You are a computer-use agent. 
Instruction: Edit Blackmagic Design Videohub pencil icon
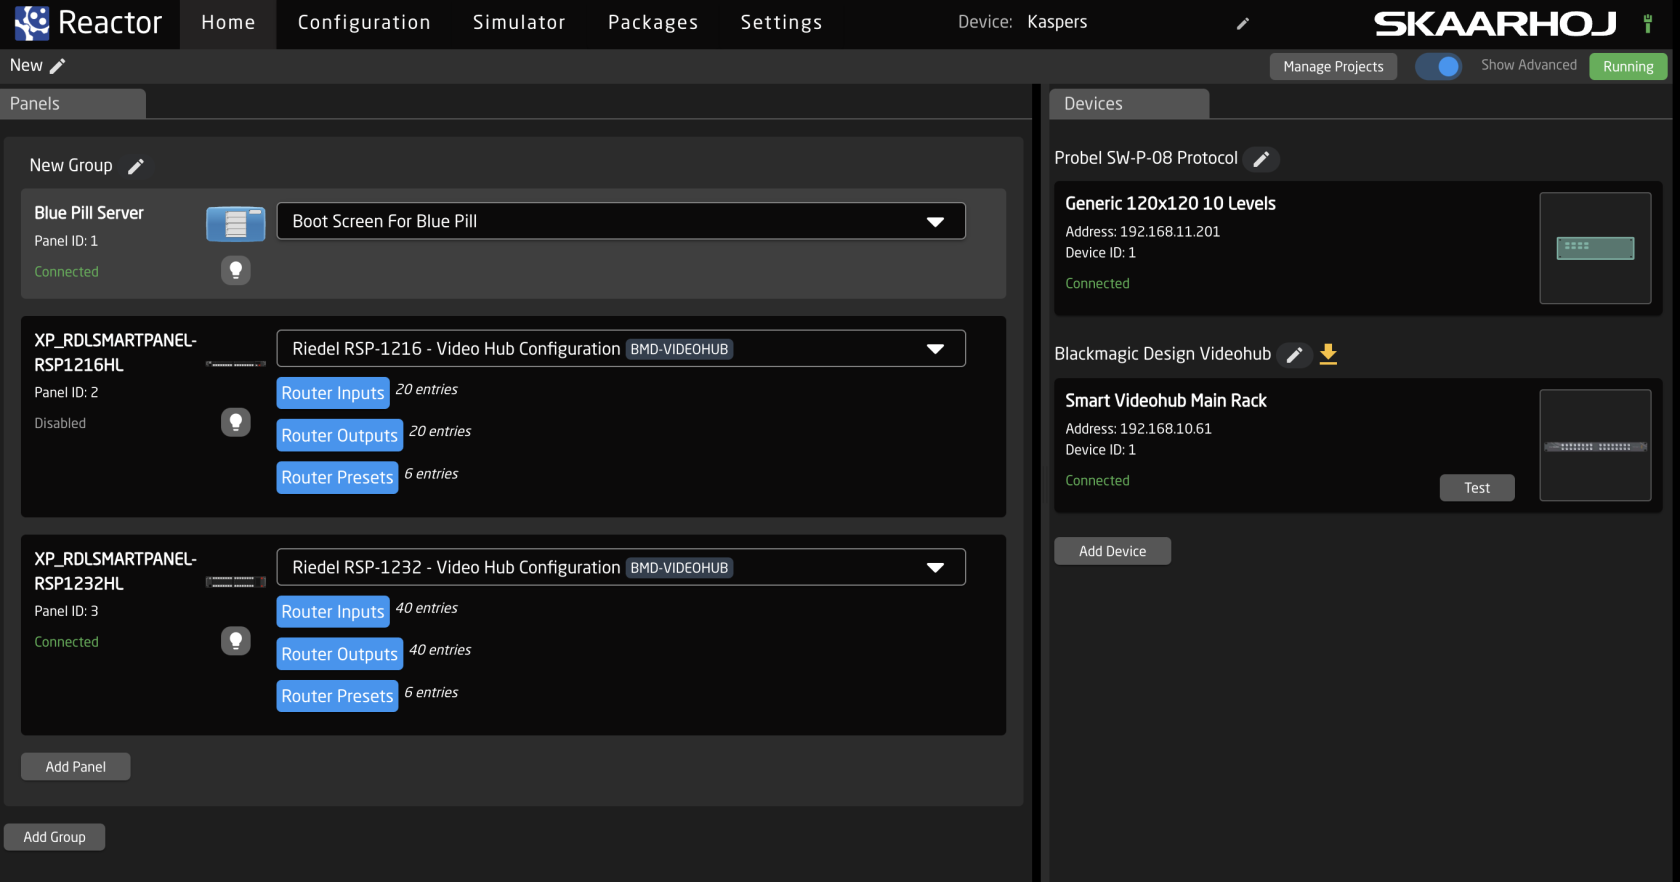(1294, 355)
